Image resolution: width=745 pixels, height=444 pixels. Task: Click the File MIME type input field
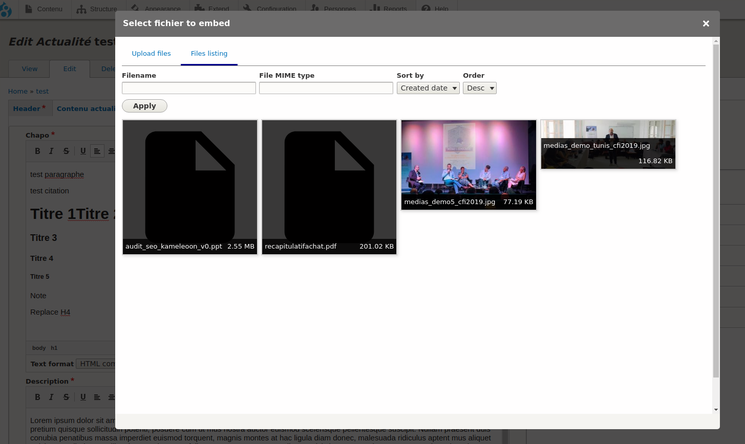(326, 88)
